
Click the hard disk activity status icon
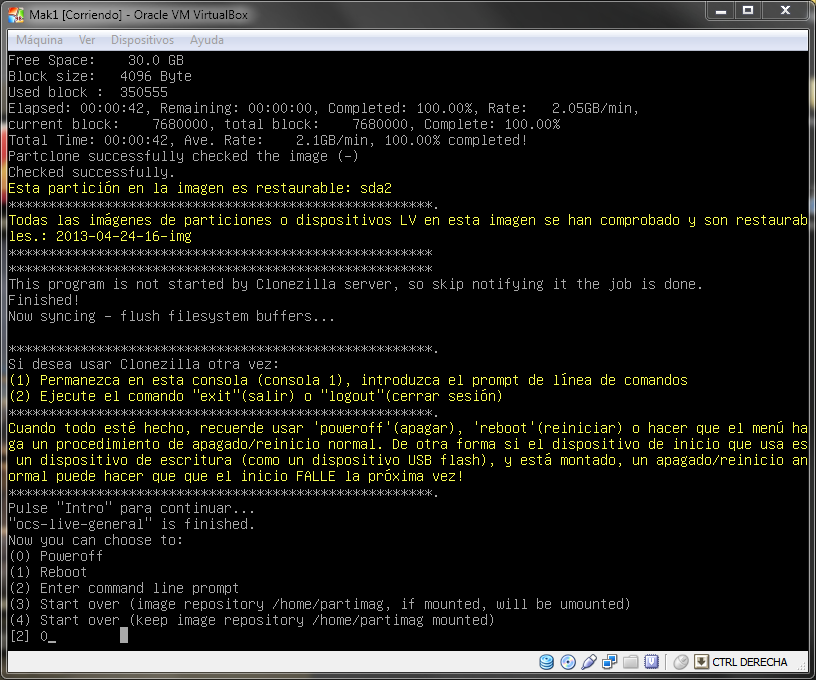tap(546, 662)
